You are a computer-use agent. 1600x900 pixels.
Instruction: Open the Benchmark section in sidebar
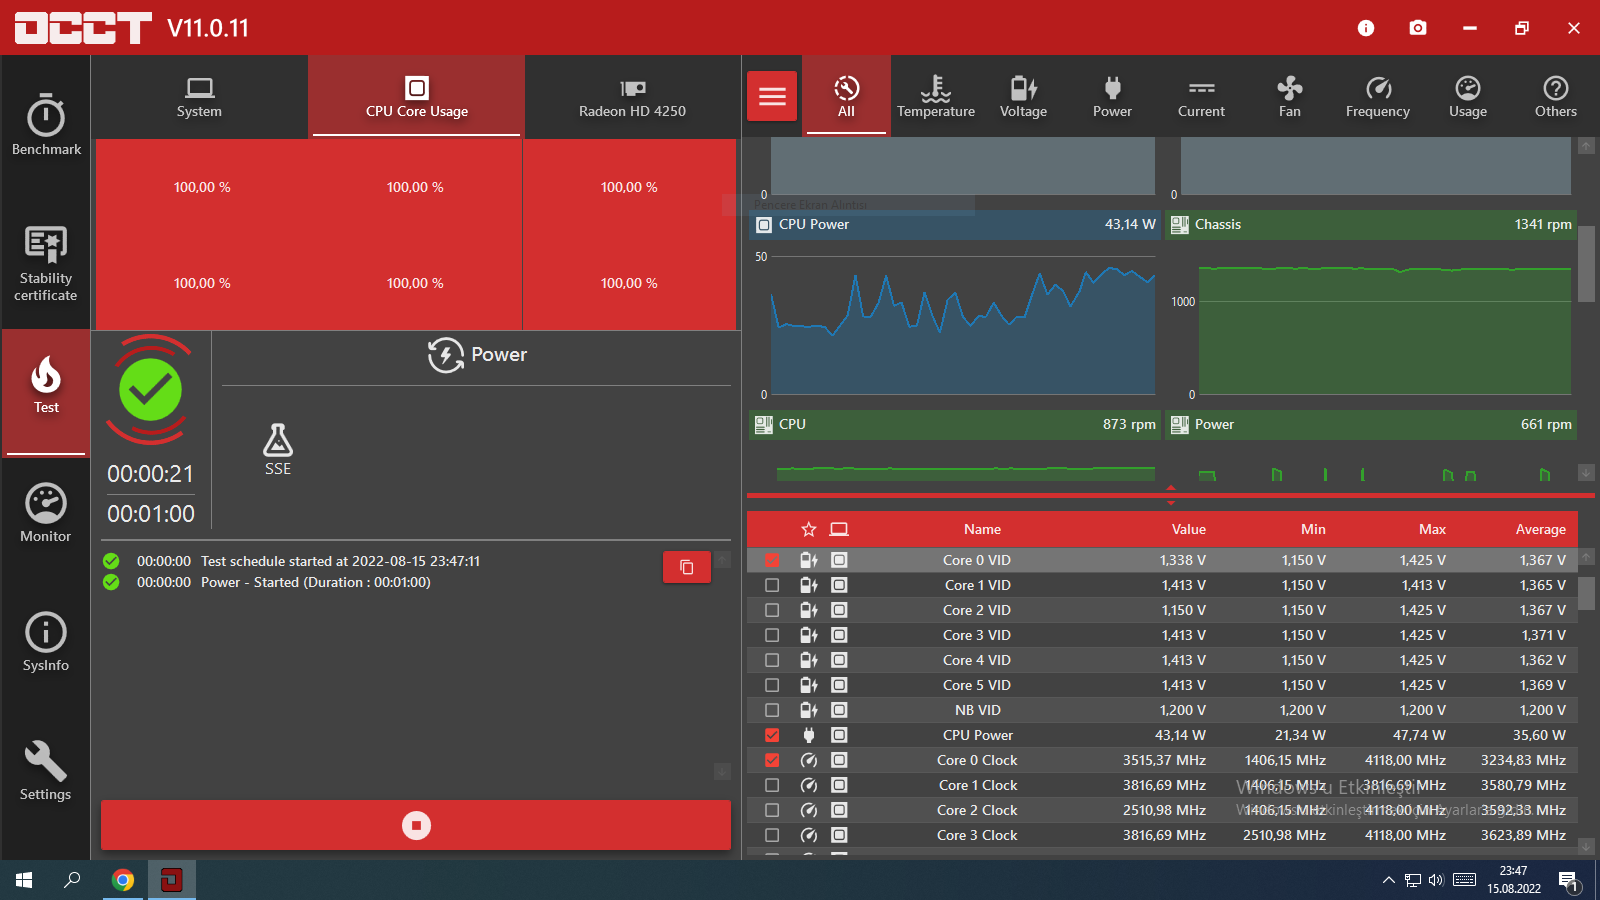click(46, 125)
